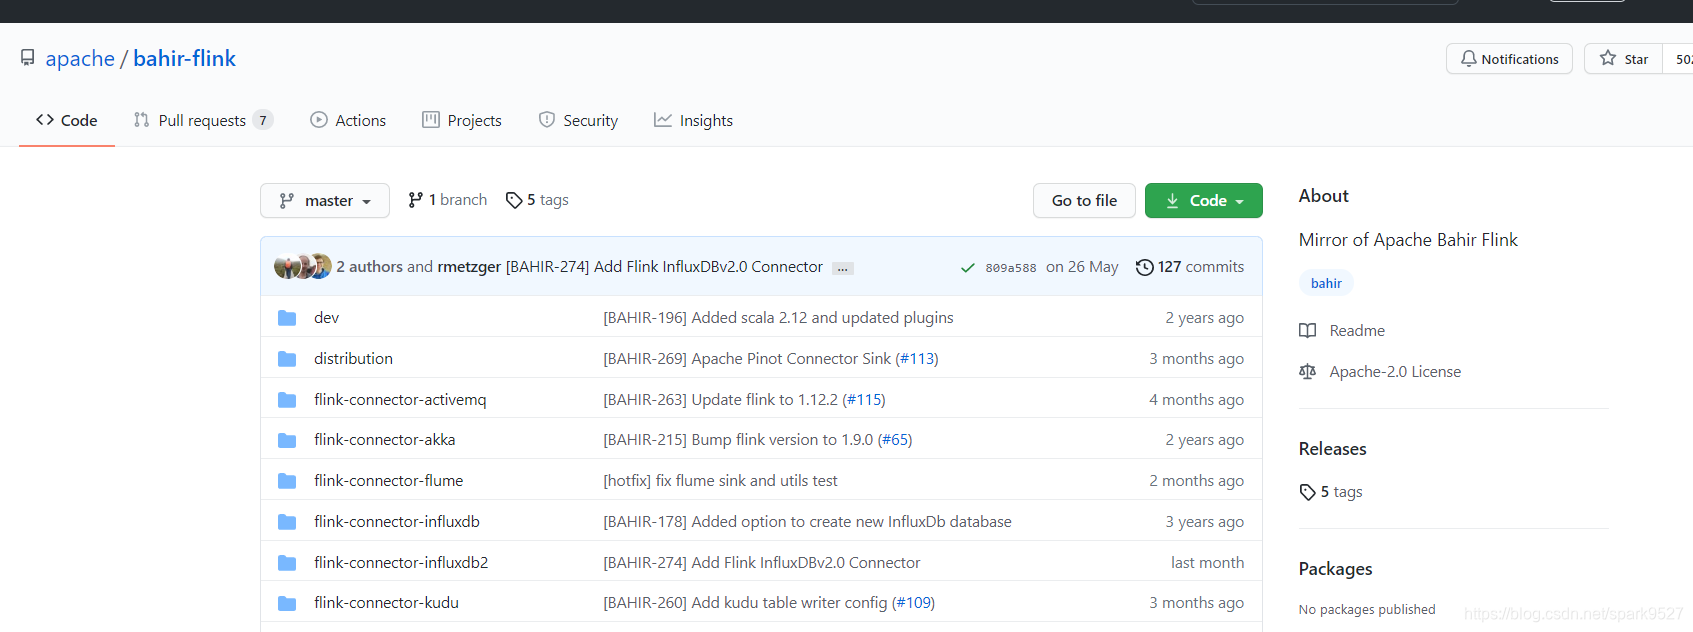Expand the master branch dropdown

click(325, 200)
